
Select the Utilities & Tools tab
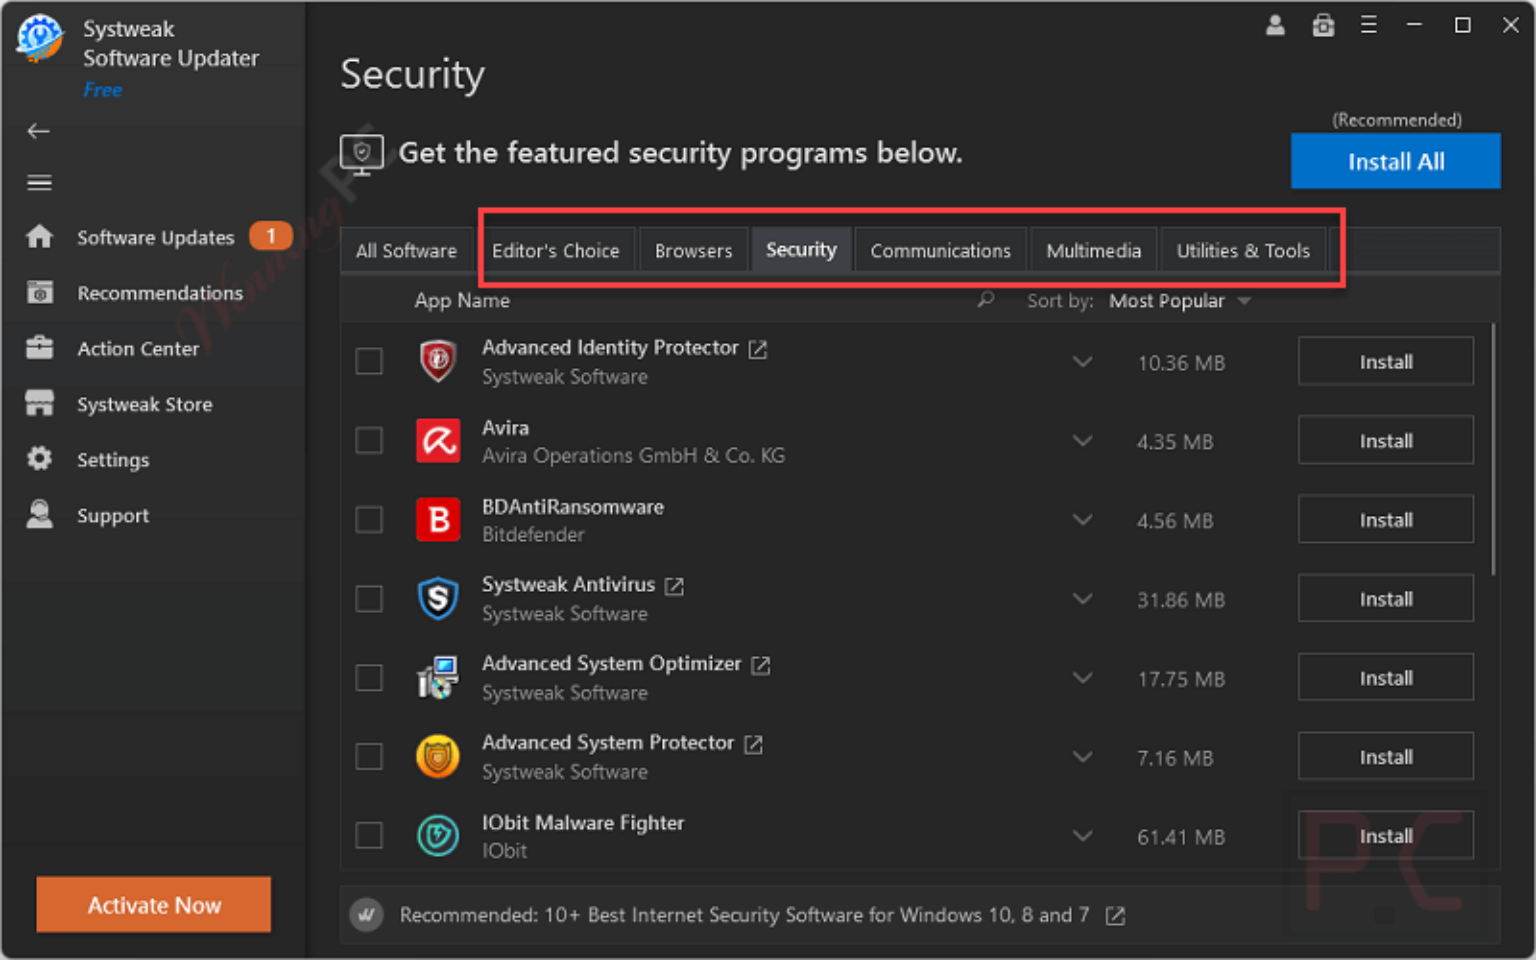1243,250
